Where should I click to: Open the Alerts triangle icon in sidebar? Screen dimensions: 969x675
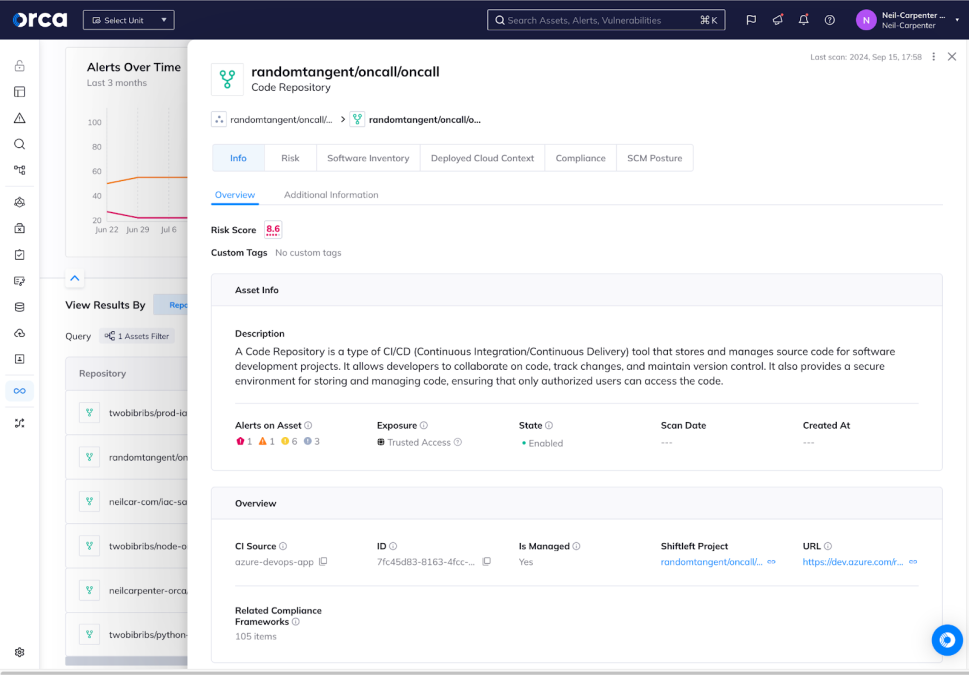pyautogui.click(x=20, y=118)
